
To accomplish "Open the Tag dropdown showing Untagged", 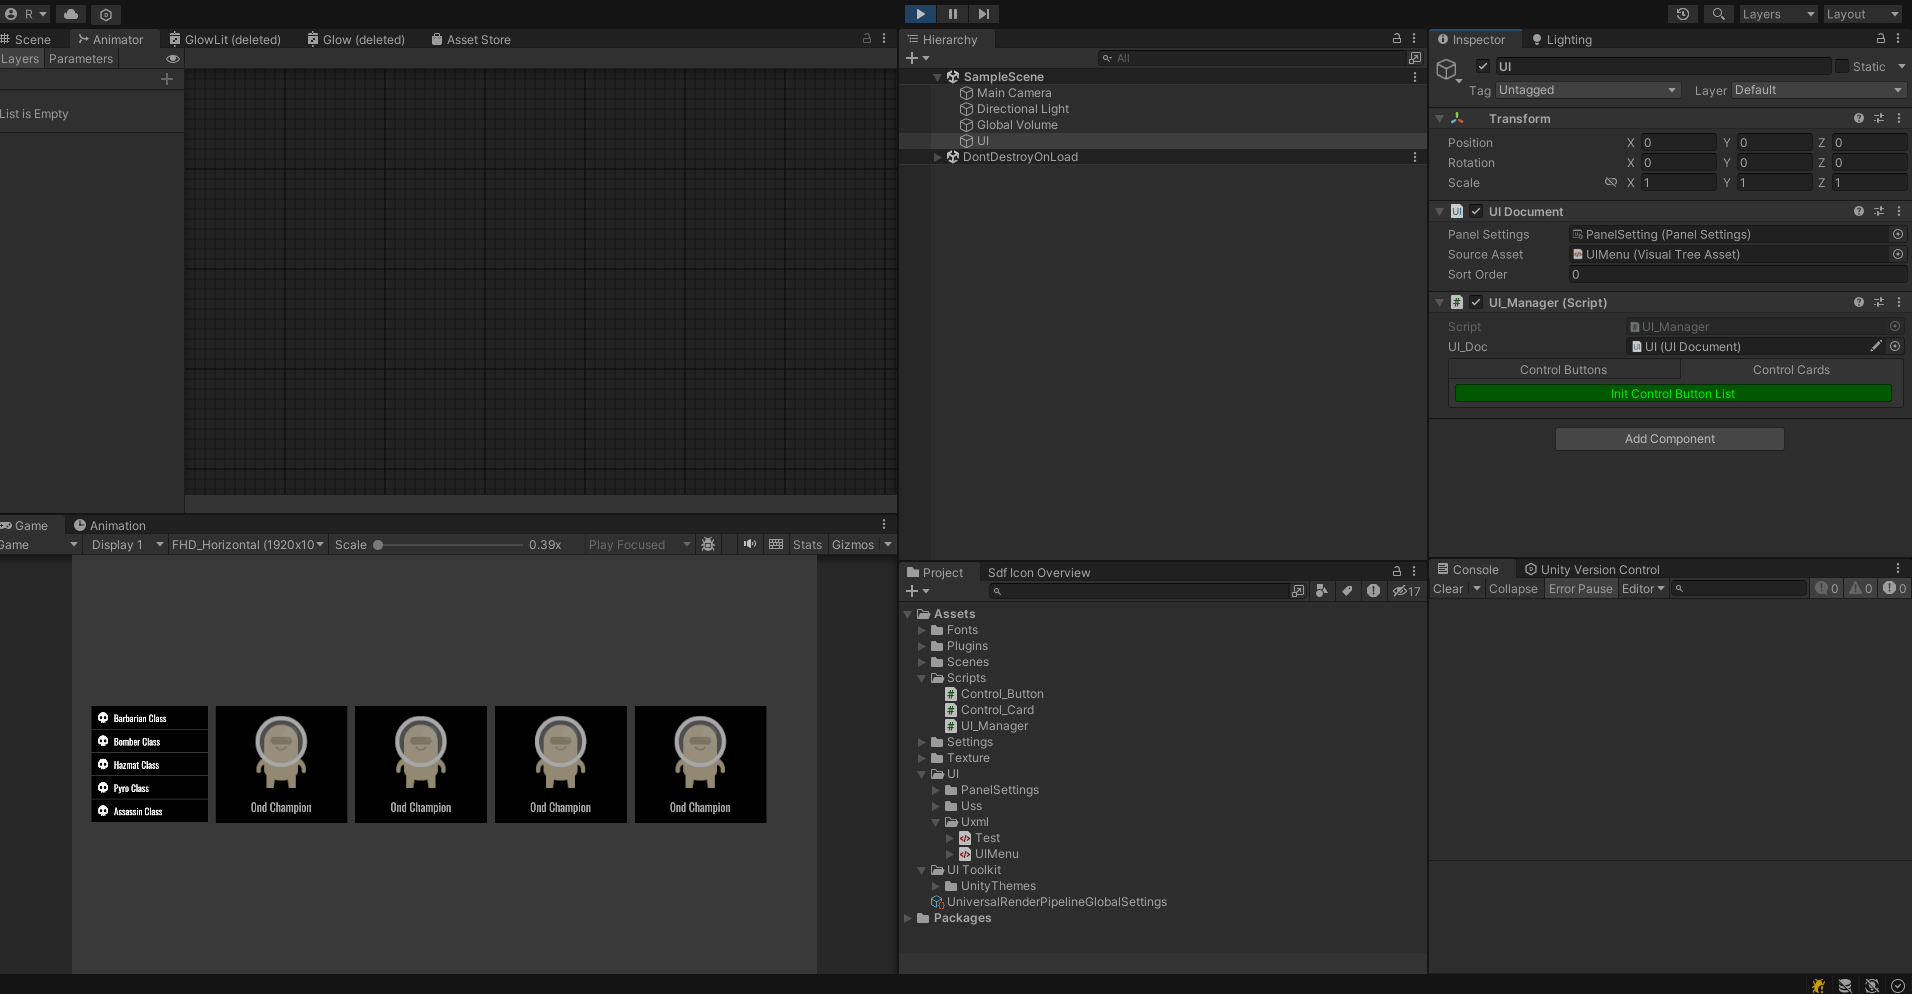I will [x=1586, y=90].
